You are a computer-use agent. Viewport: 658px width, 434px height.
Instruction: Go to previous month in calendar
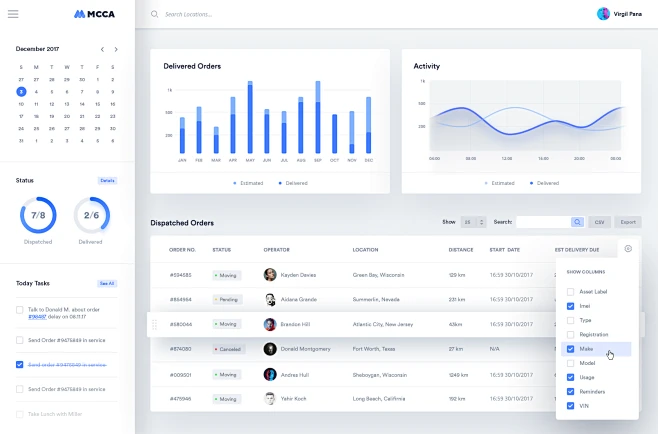(x=102, y=50)
